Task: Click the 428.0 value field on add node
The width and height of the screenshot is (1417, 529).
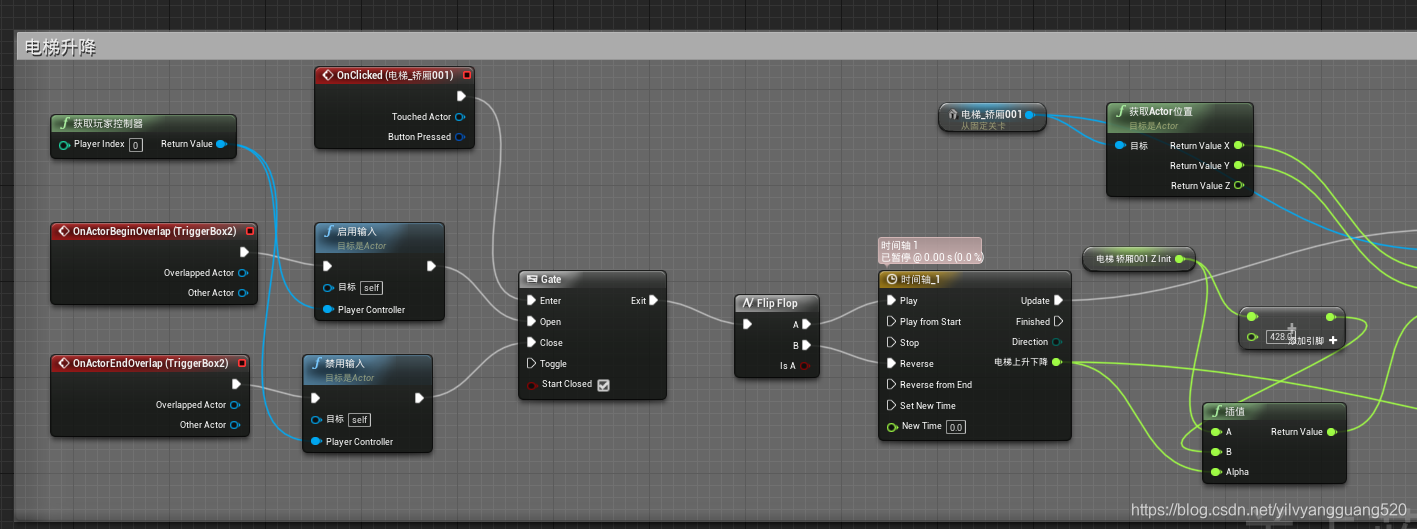Action: tap(1280, 337)
